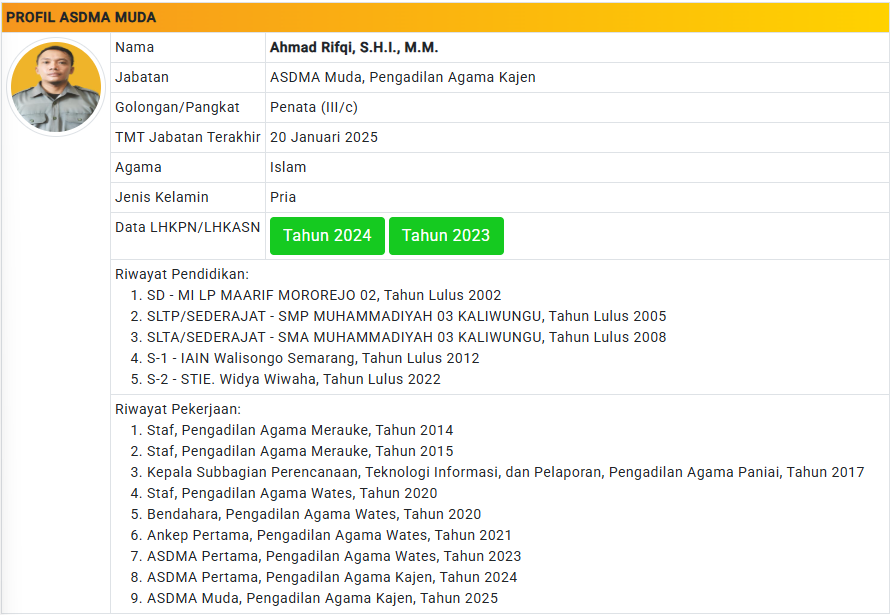Select the SMA Muhammadiyah 03 Kaliwungu entry
Screen dimensions: 892x615
406,337
